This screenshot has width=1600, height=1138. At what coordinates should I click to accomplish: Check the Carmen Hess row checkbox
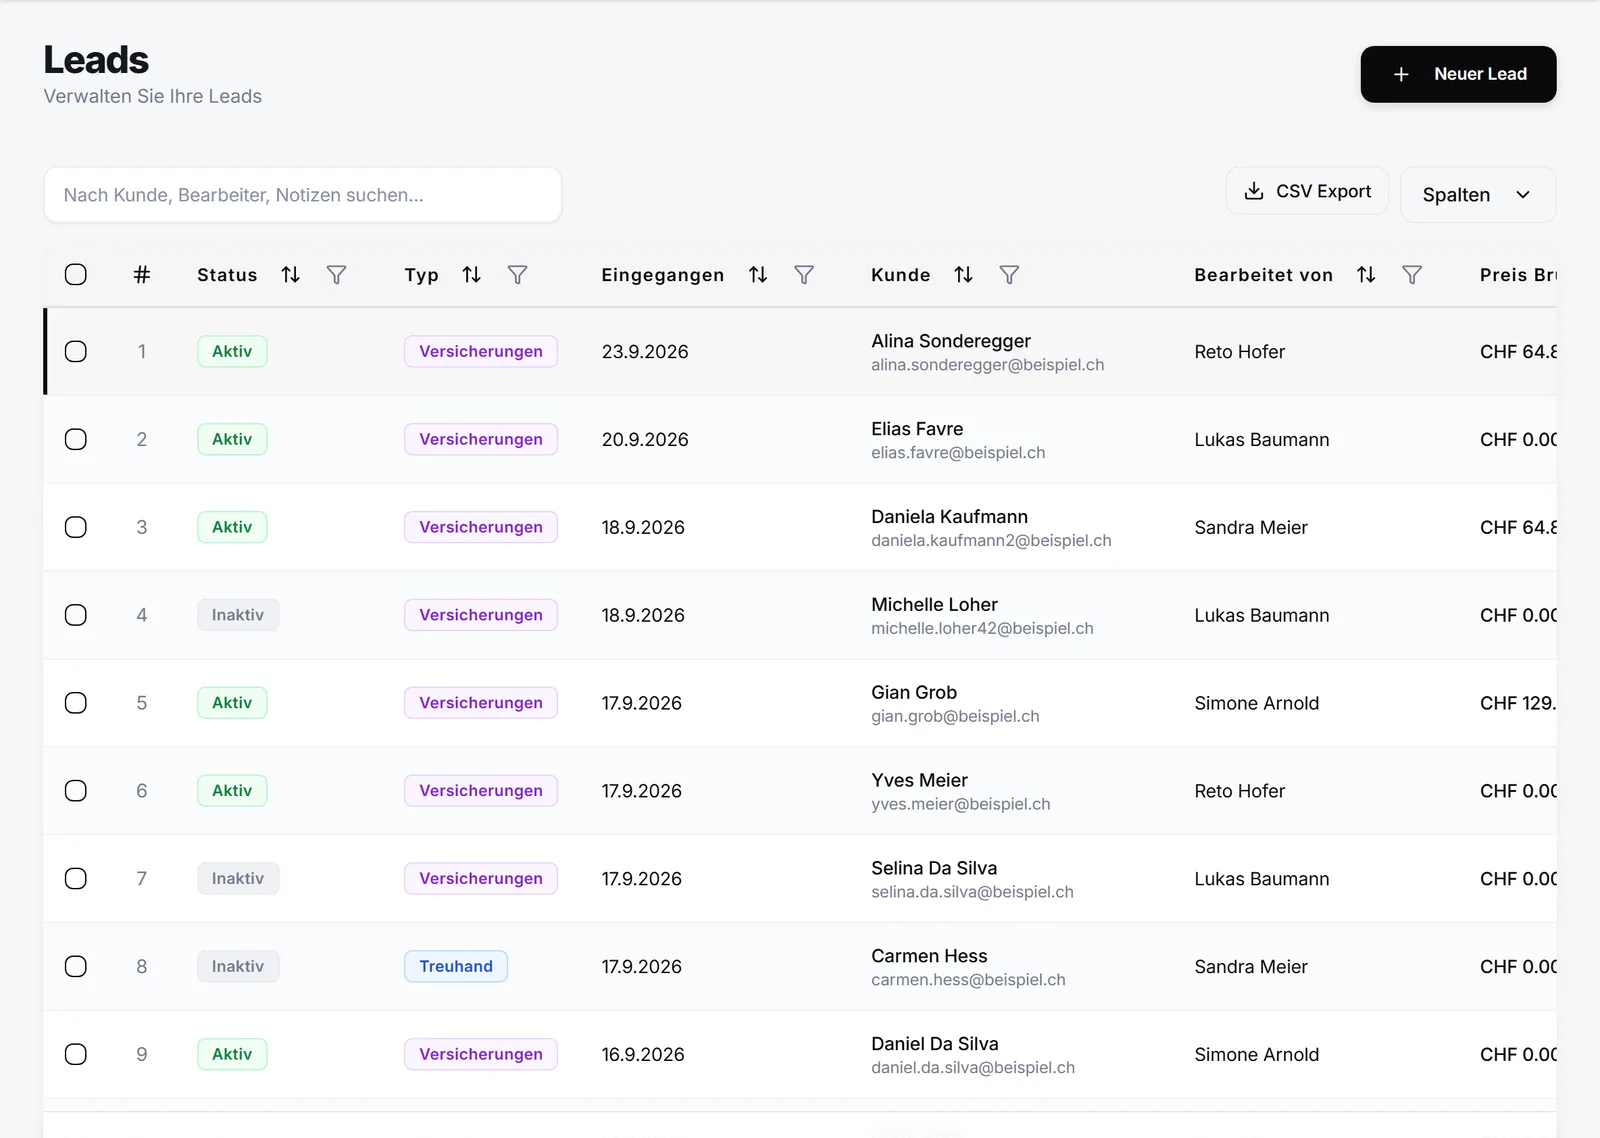tap(76, 967)
